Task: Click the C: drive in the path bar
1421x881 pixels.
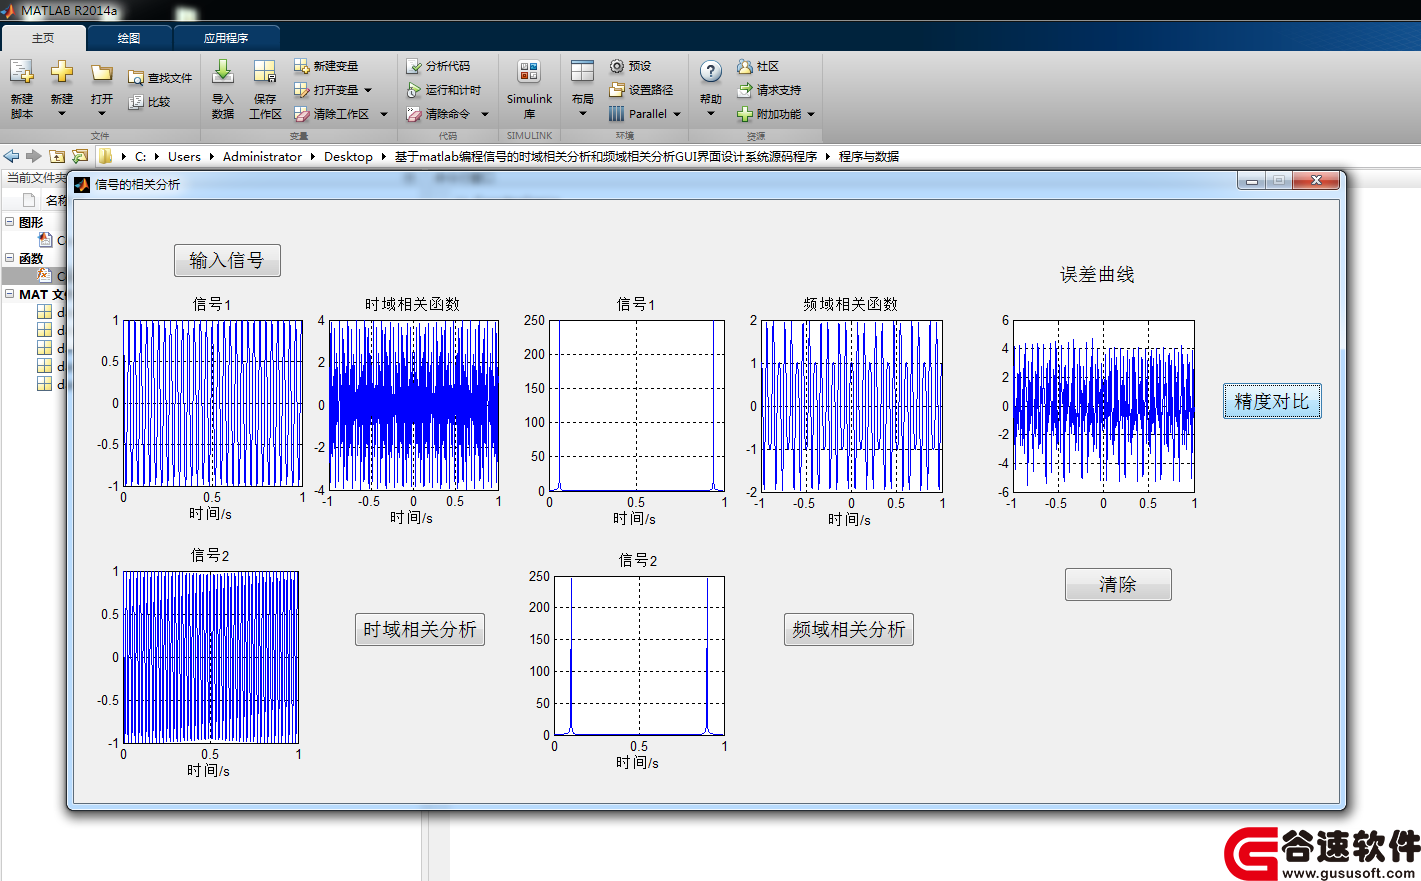Action: coord(141,156)
